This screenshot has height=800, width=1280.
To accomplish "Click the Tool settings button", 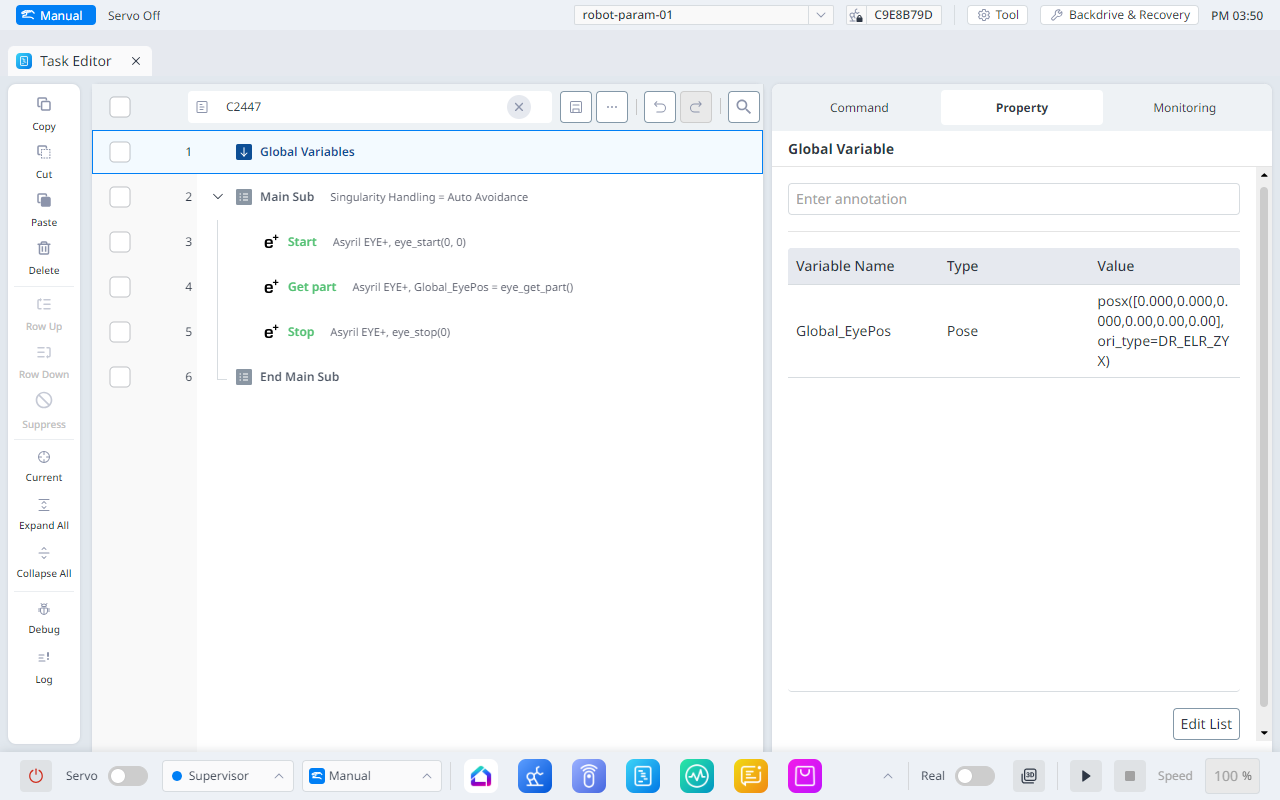I will 997,15.
